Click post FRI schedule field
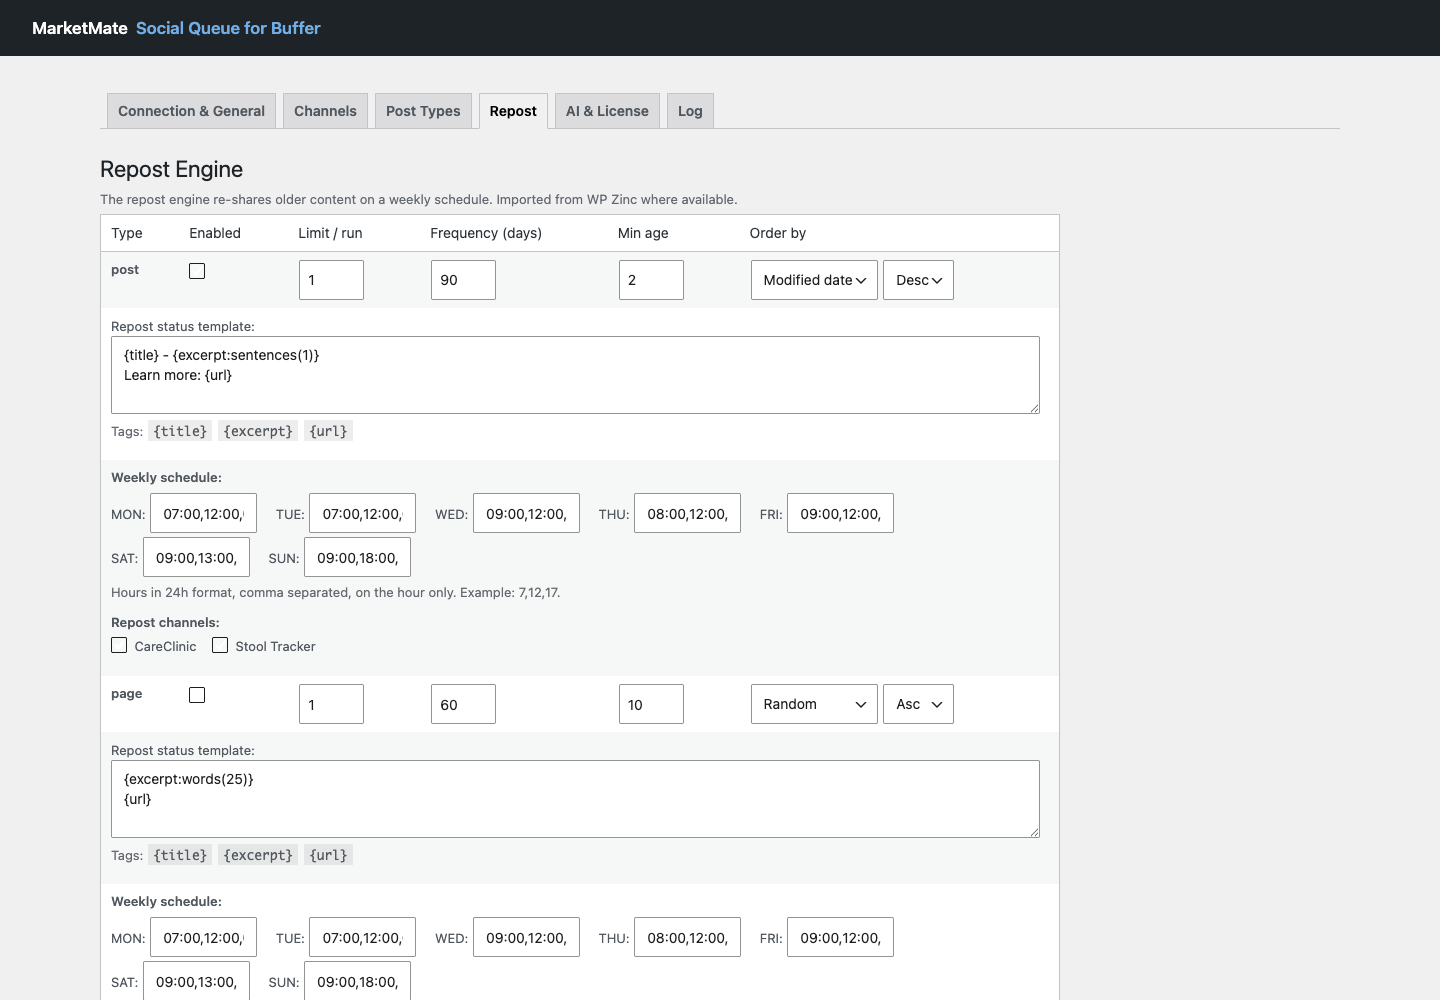1440x1000 pixels. coord(840,513)
